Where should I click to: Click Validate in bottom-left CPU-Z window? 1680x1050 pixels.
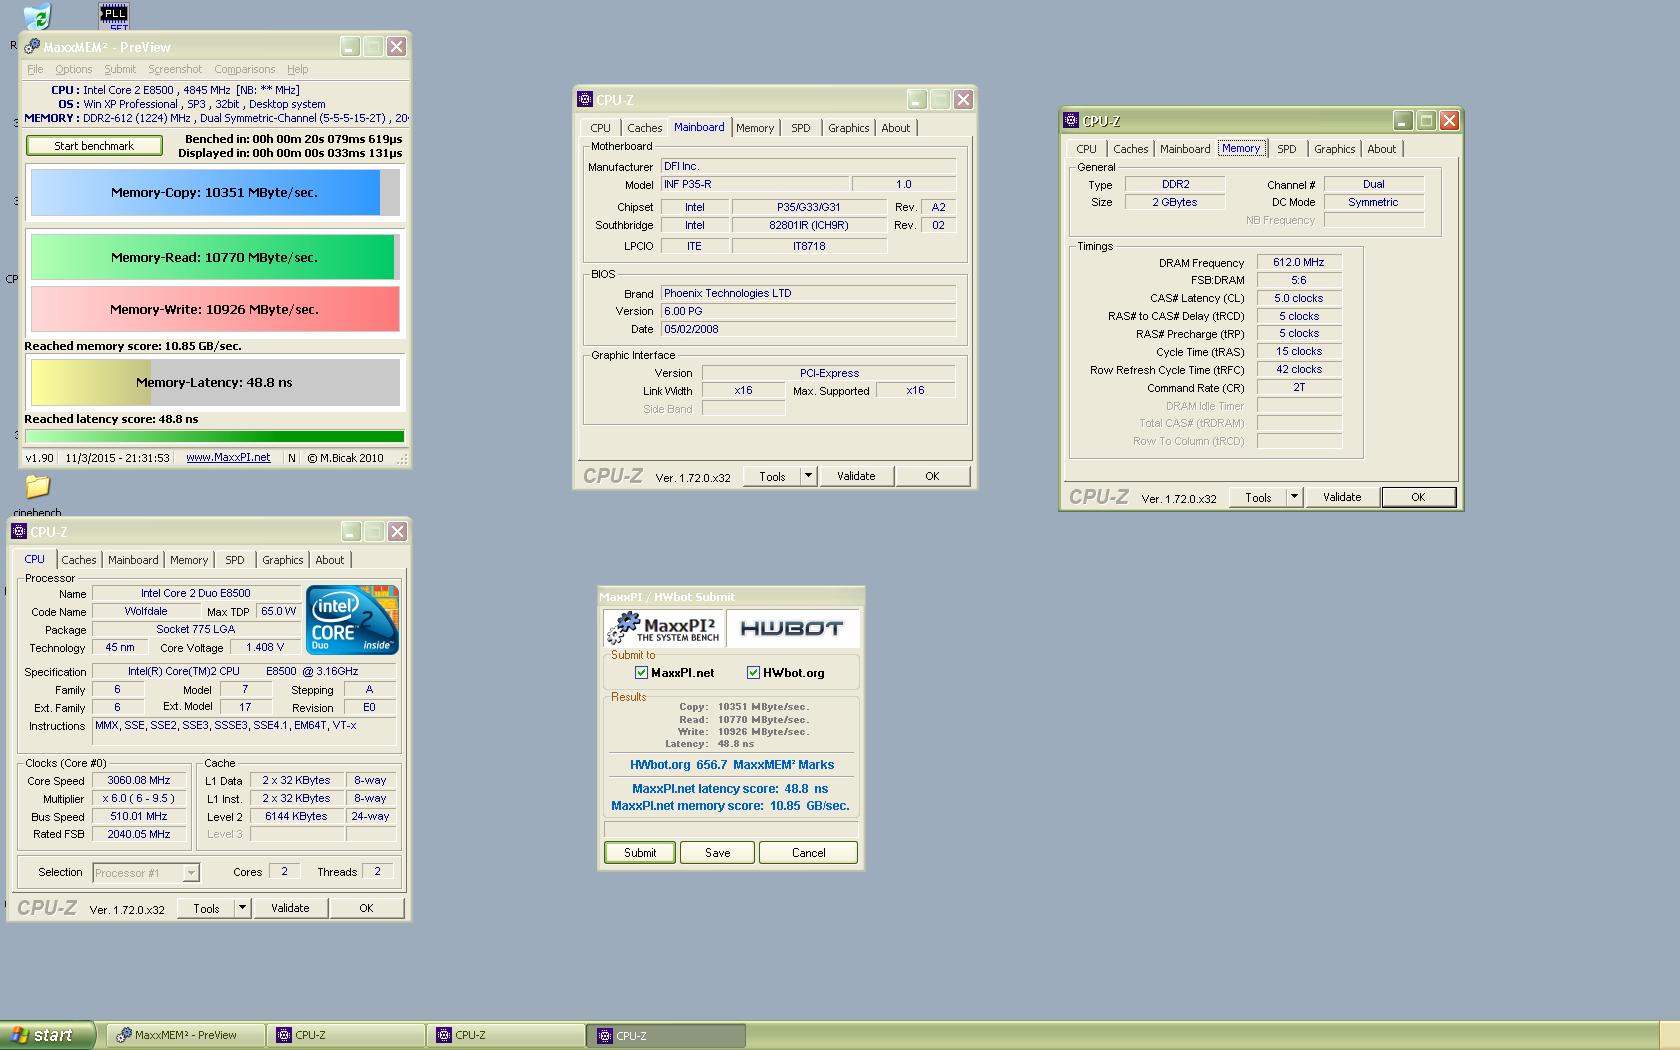[x=290, y=908]
